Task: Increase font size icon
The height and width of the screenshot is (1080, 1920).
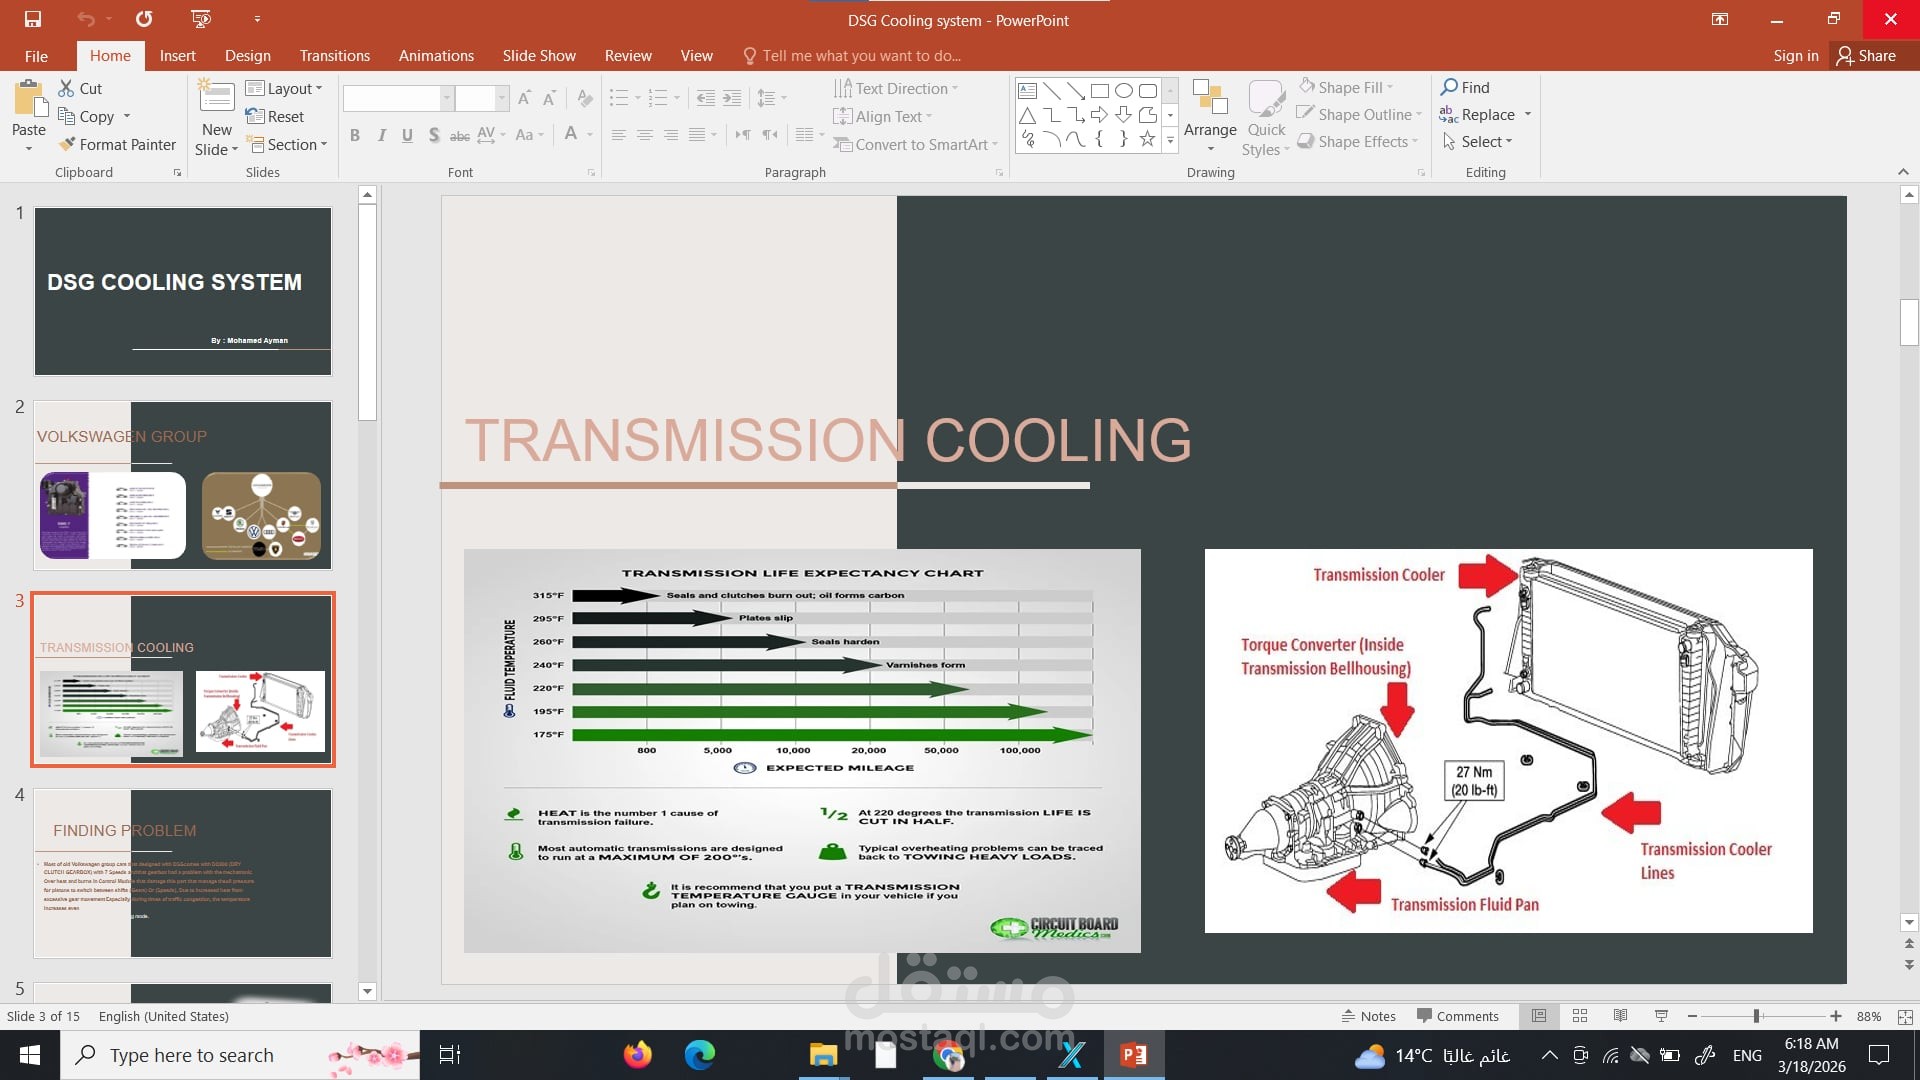Action: (523, 98)
